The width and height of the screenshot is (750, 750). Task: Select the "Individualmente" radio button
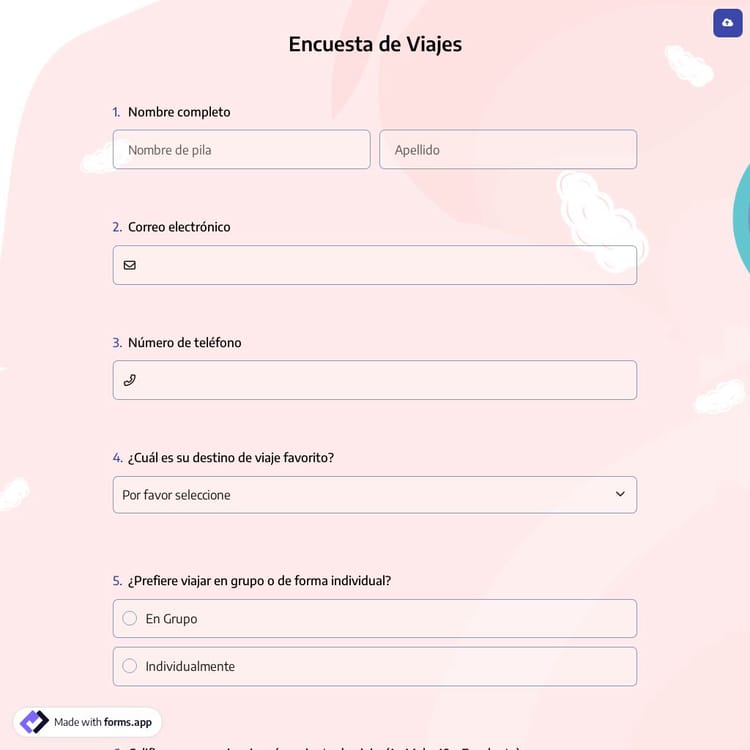point(130,666)
